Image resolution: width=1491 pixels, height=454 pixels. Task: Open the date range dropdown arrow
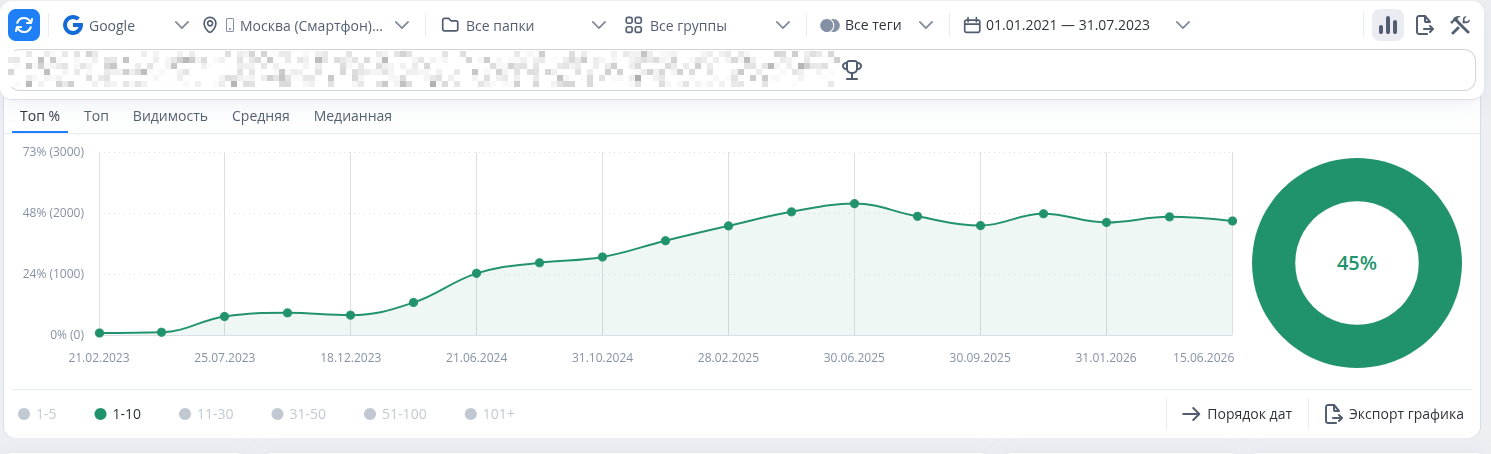point(1183,25)
